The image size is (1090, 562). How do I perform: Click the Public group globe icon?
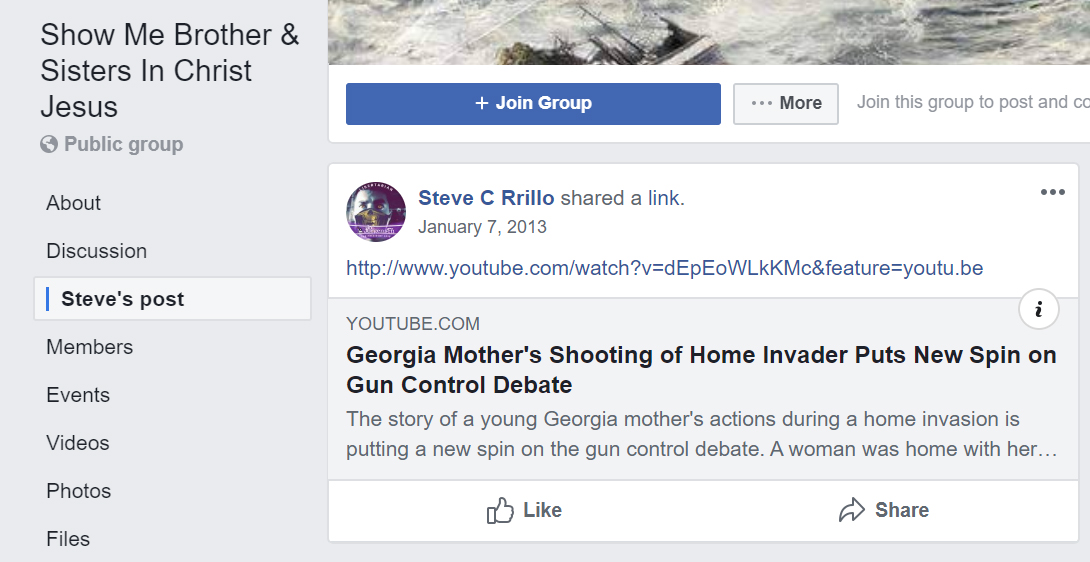(49, 145)
